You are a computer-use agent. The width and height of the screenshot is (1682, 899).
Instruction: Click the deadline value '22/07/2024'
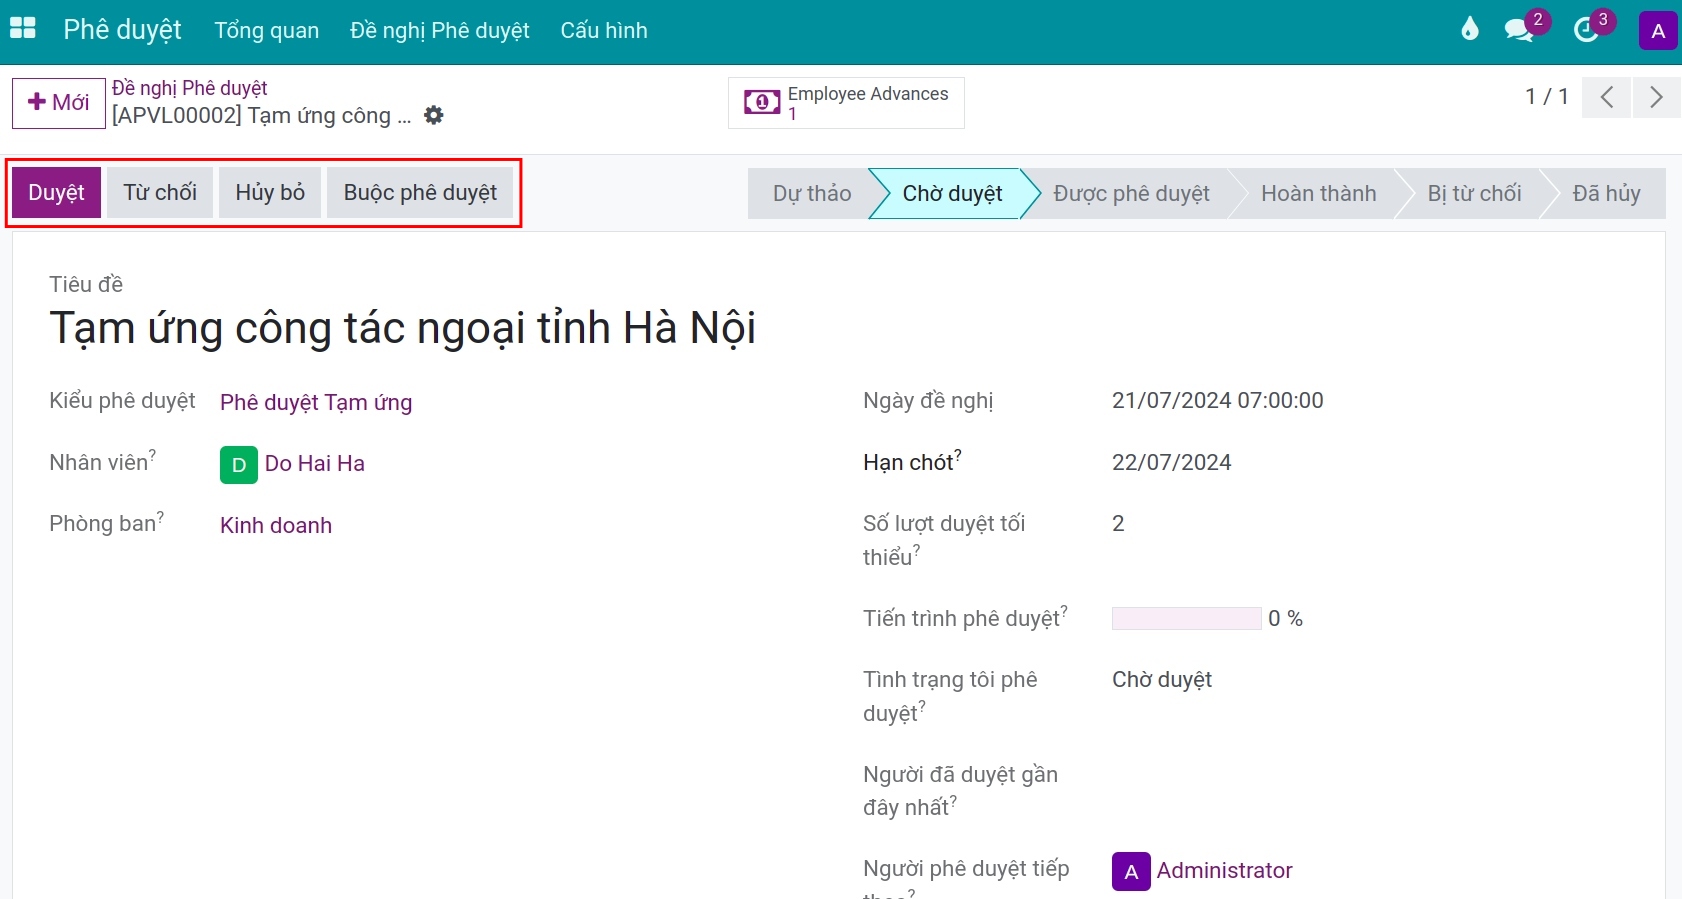point(1172,463)
